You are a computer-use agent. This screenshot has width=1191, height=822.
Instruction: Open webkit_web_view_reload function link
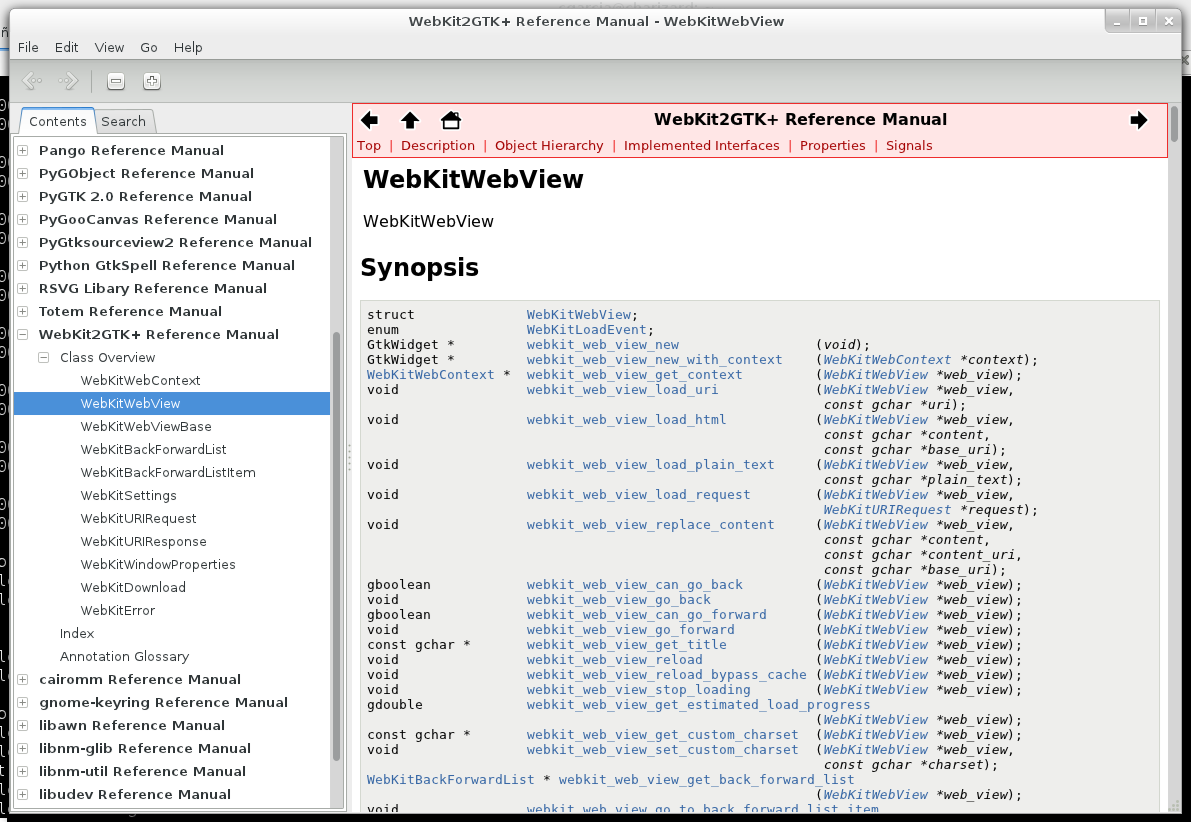tap(614, 659)
